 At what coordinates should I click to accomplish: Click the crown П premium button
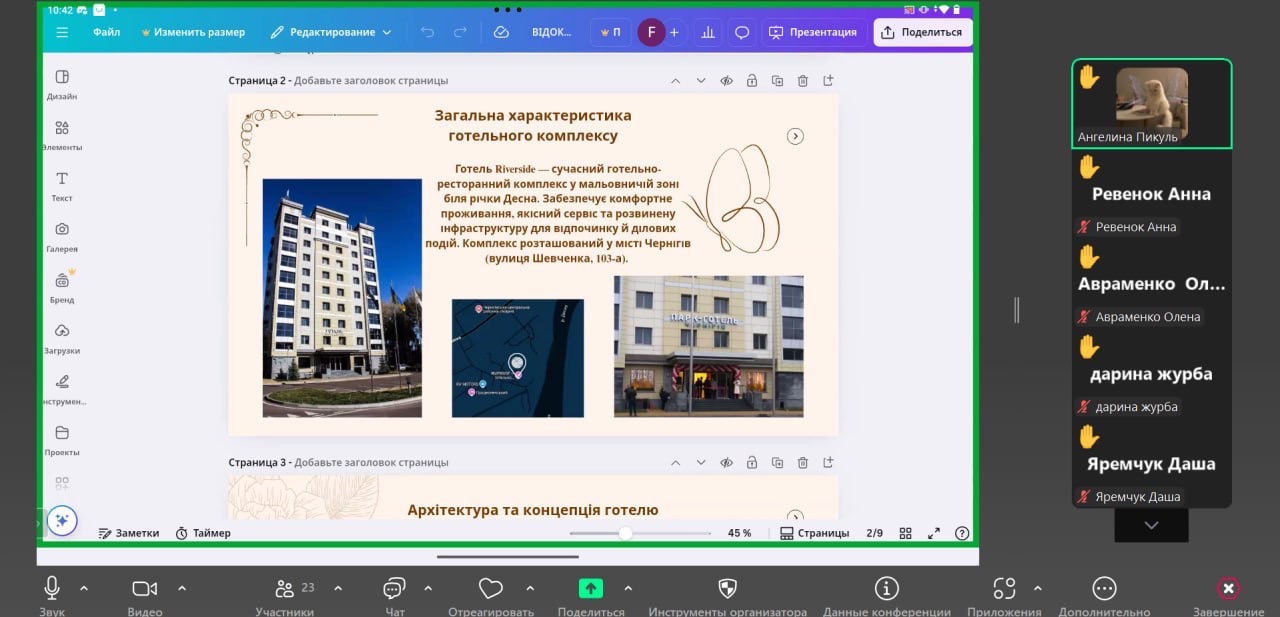[x=610, y=32]
